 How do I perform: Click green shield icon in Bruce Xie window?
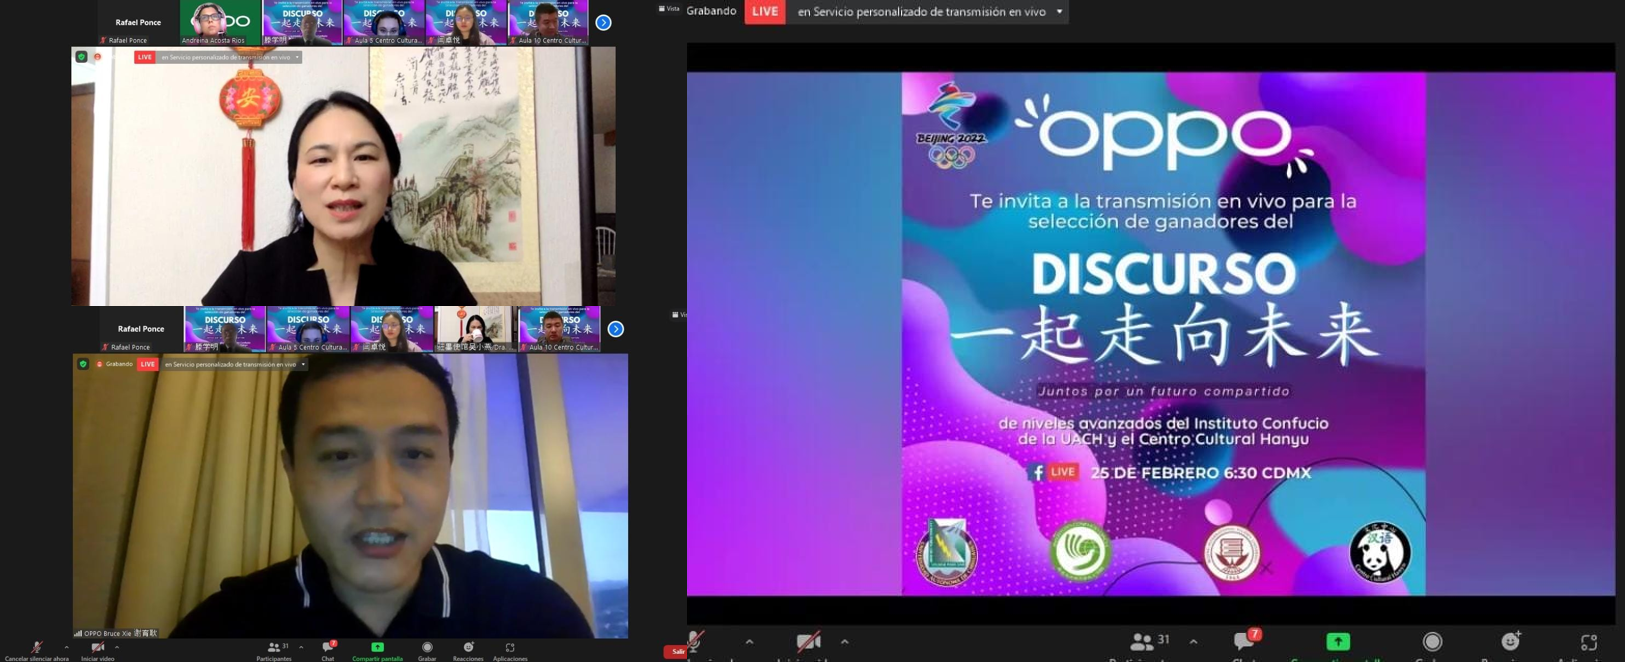pos(83,364)
